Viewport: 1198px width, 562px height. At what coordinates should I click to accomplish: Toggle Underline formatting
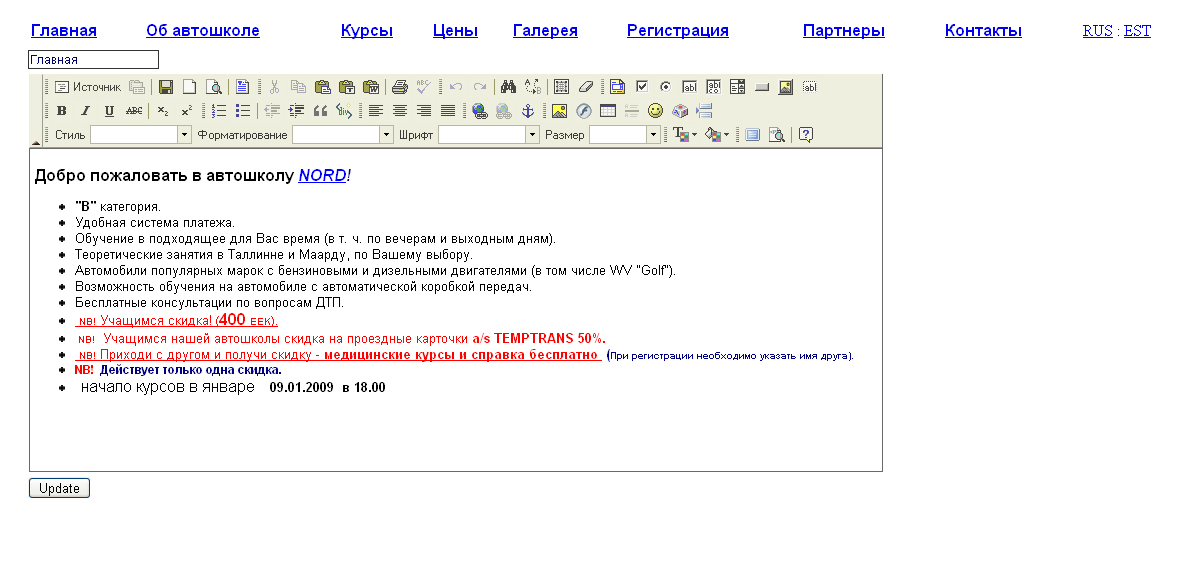(x=109, y=111)
